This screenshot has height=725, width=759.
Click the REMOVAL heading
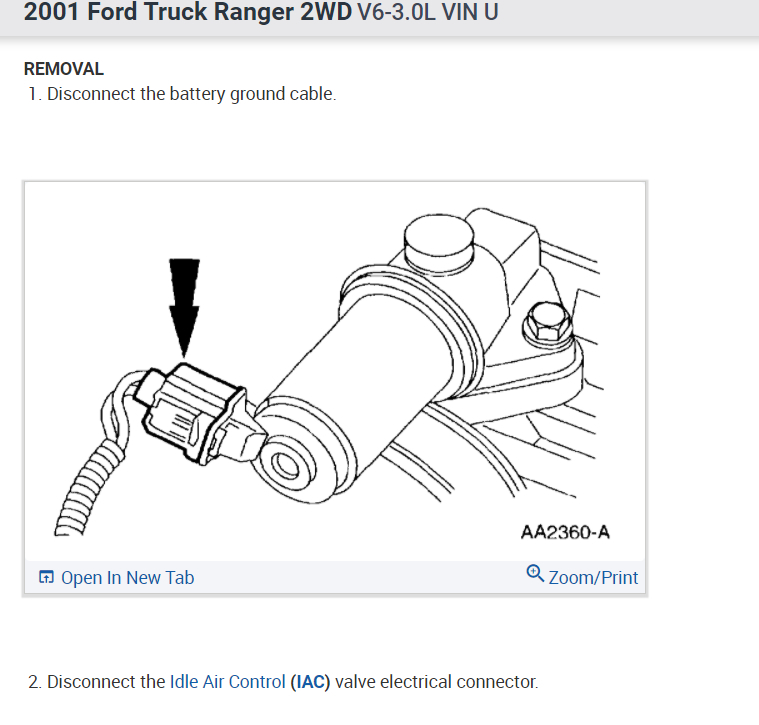click(x=63, y=69)
